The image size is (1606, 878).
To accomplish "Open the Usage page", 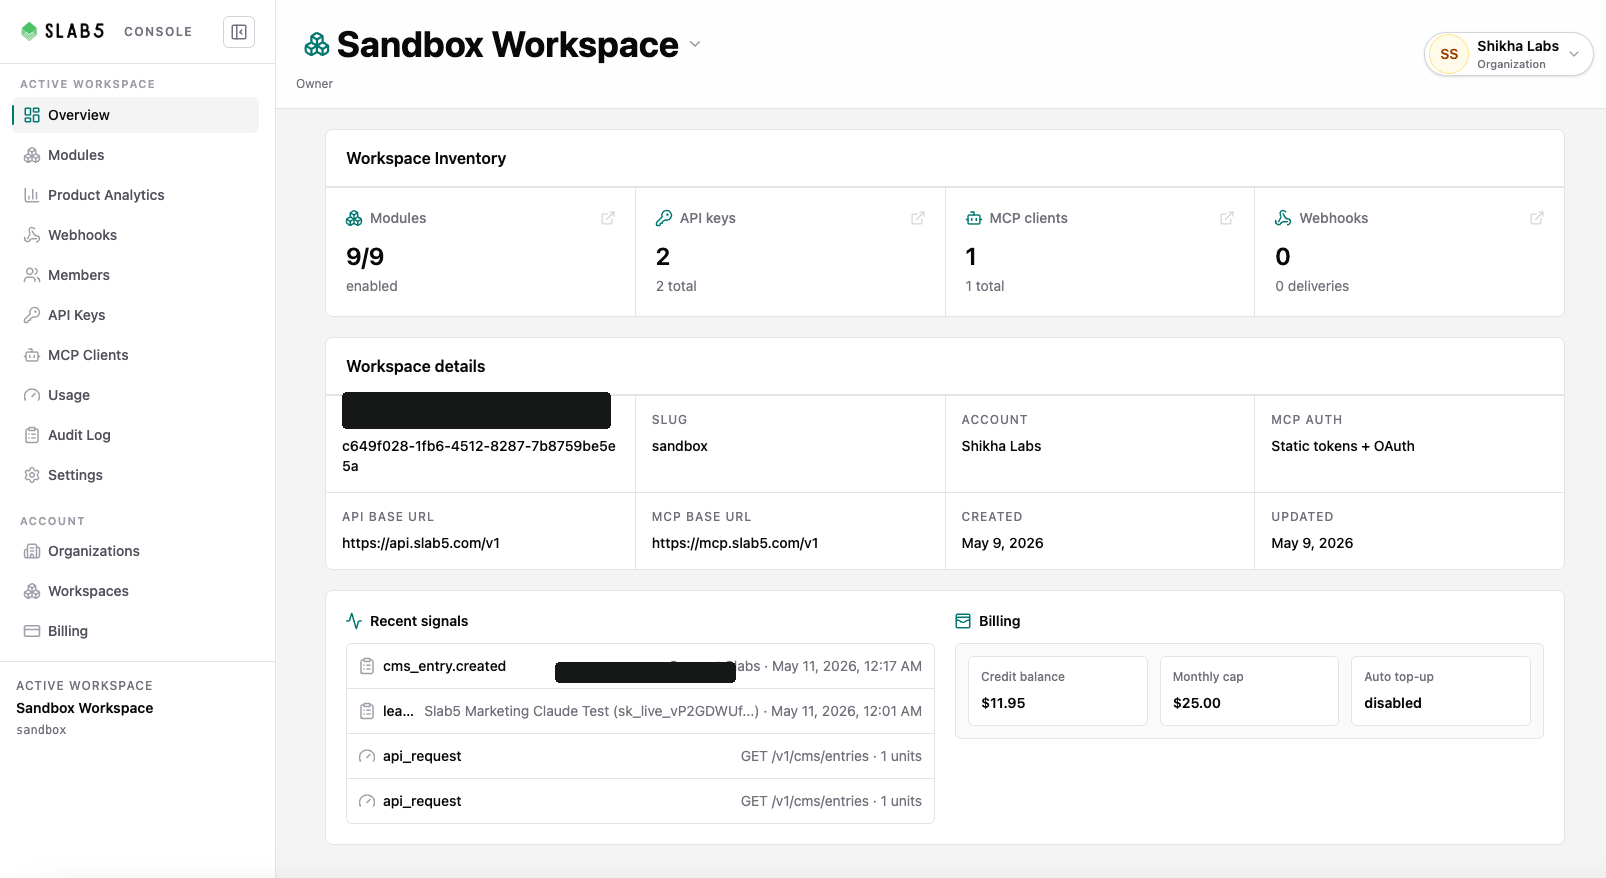I will pos(135,395).
